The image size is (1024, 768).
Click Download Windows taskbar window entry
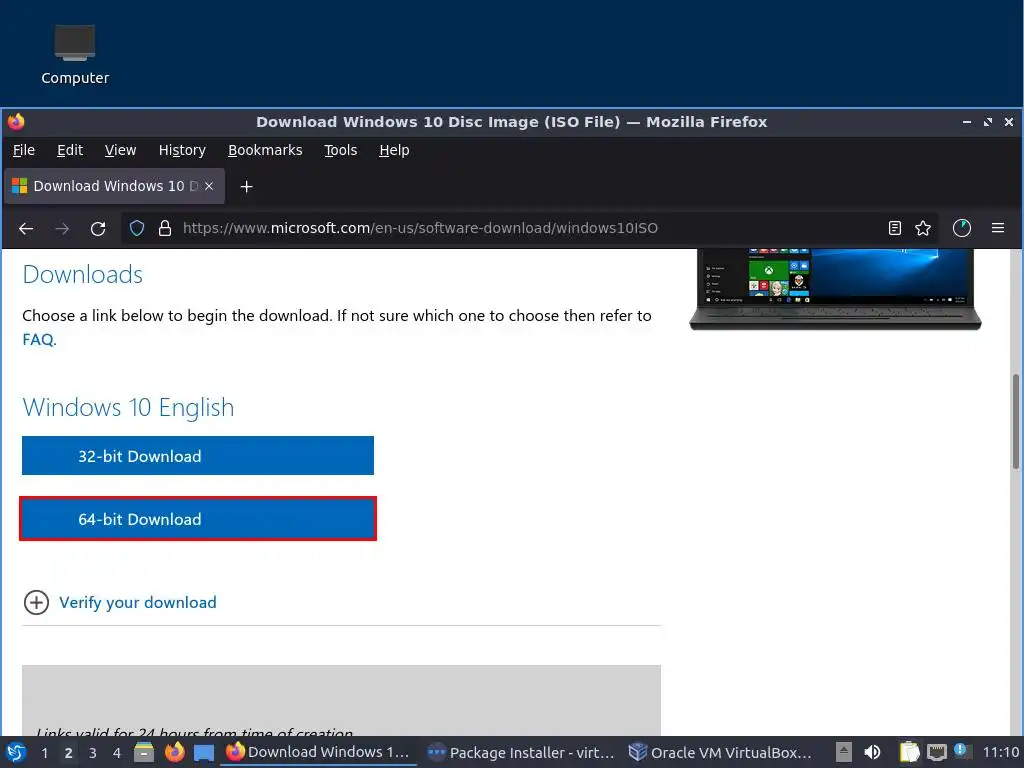coord(318,753)
